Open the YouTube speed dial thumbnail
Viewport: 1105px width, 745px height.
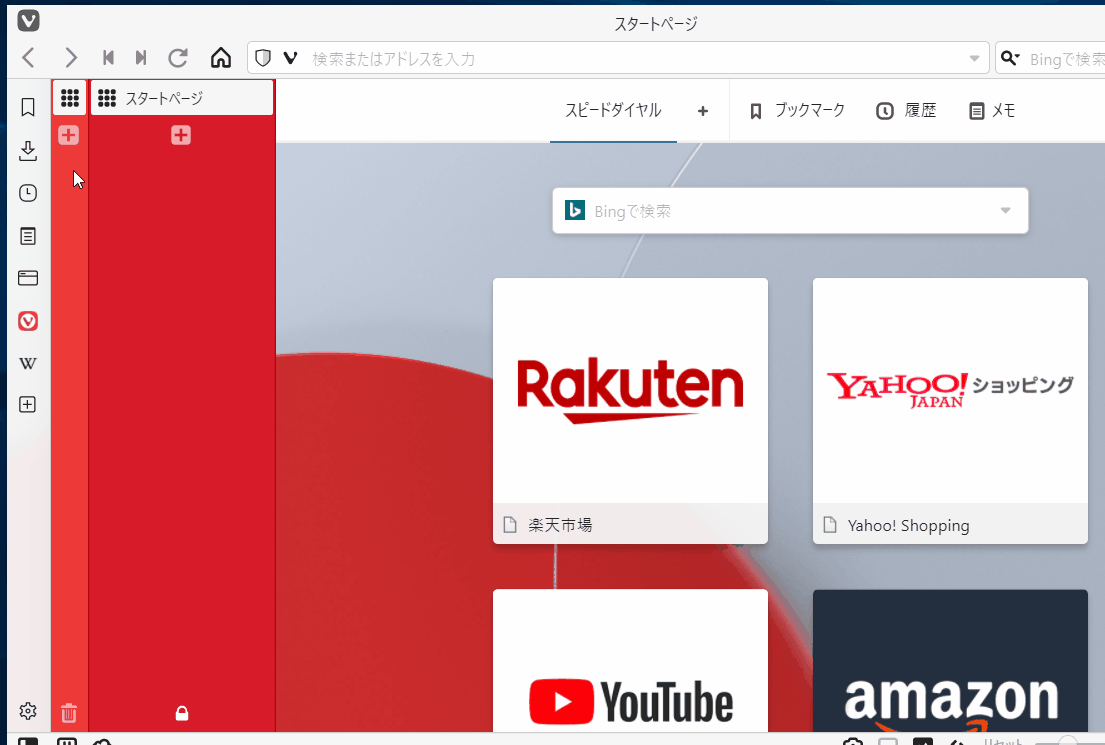point(630,660)
